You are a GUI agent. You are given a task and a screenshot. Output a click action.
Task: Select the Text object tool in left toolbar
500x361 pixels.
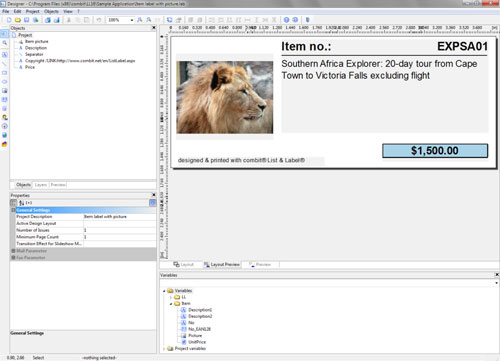click(5, 55)
